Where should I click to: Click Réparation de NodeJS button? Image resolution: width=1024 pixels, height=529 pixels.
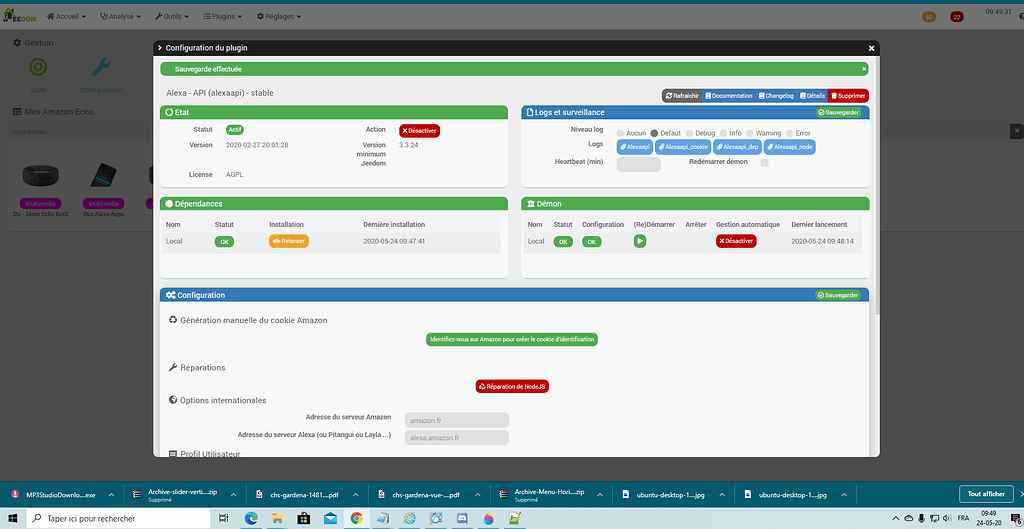click(x=512, y=387)
